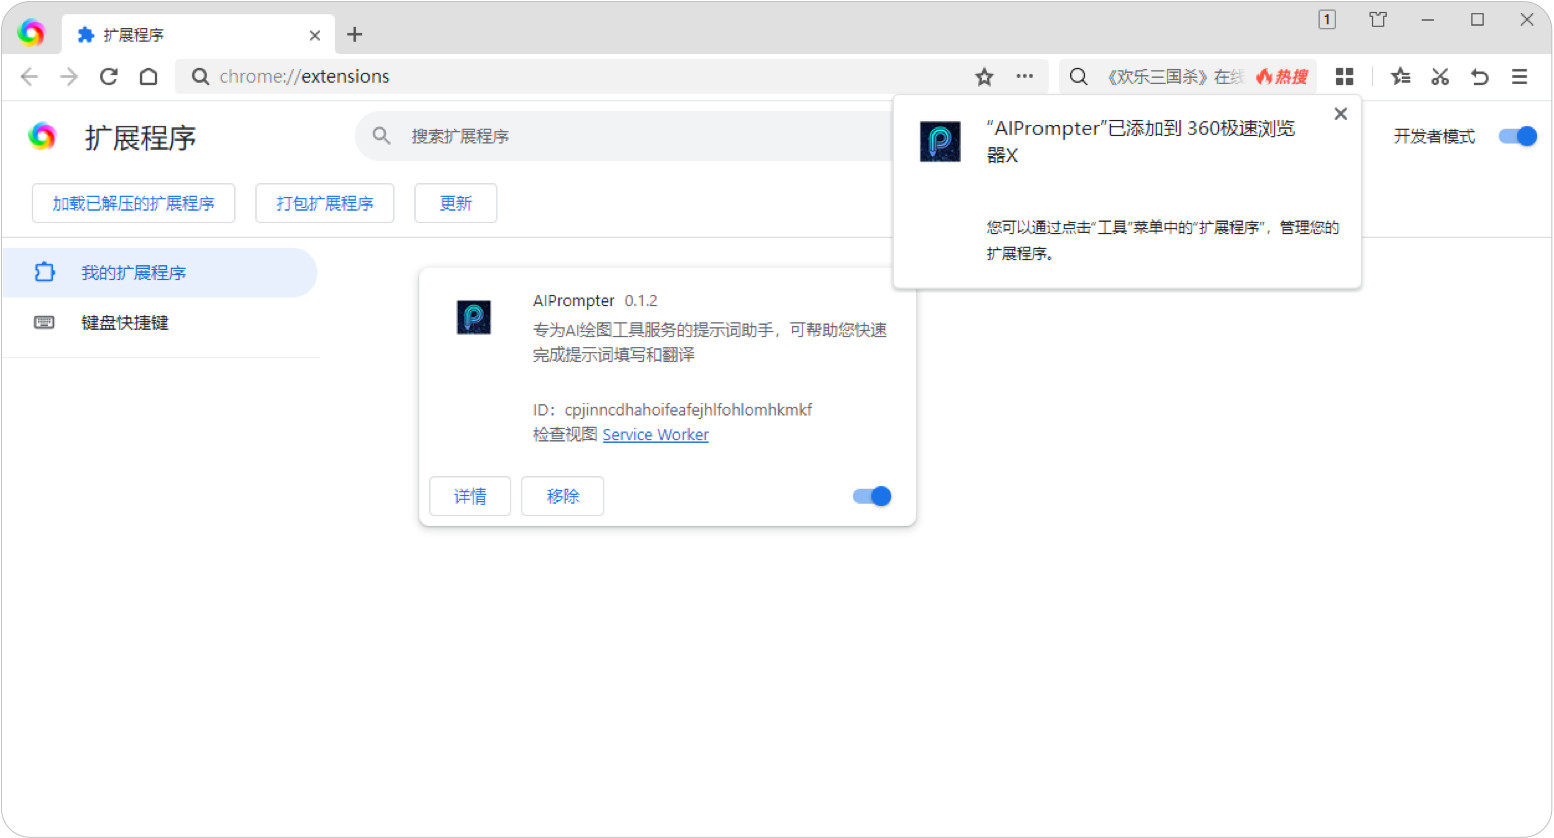
Task: Select 我的扩展程序 in sidebar
Action: point(160,273)
